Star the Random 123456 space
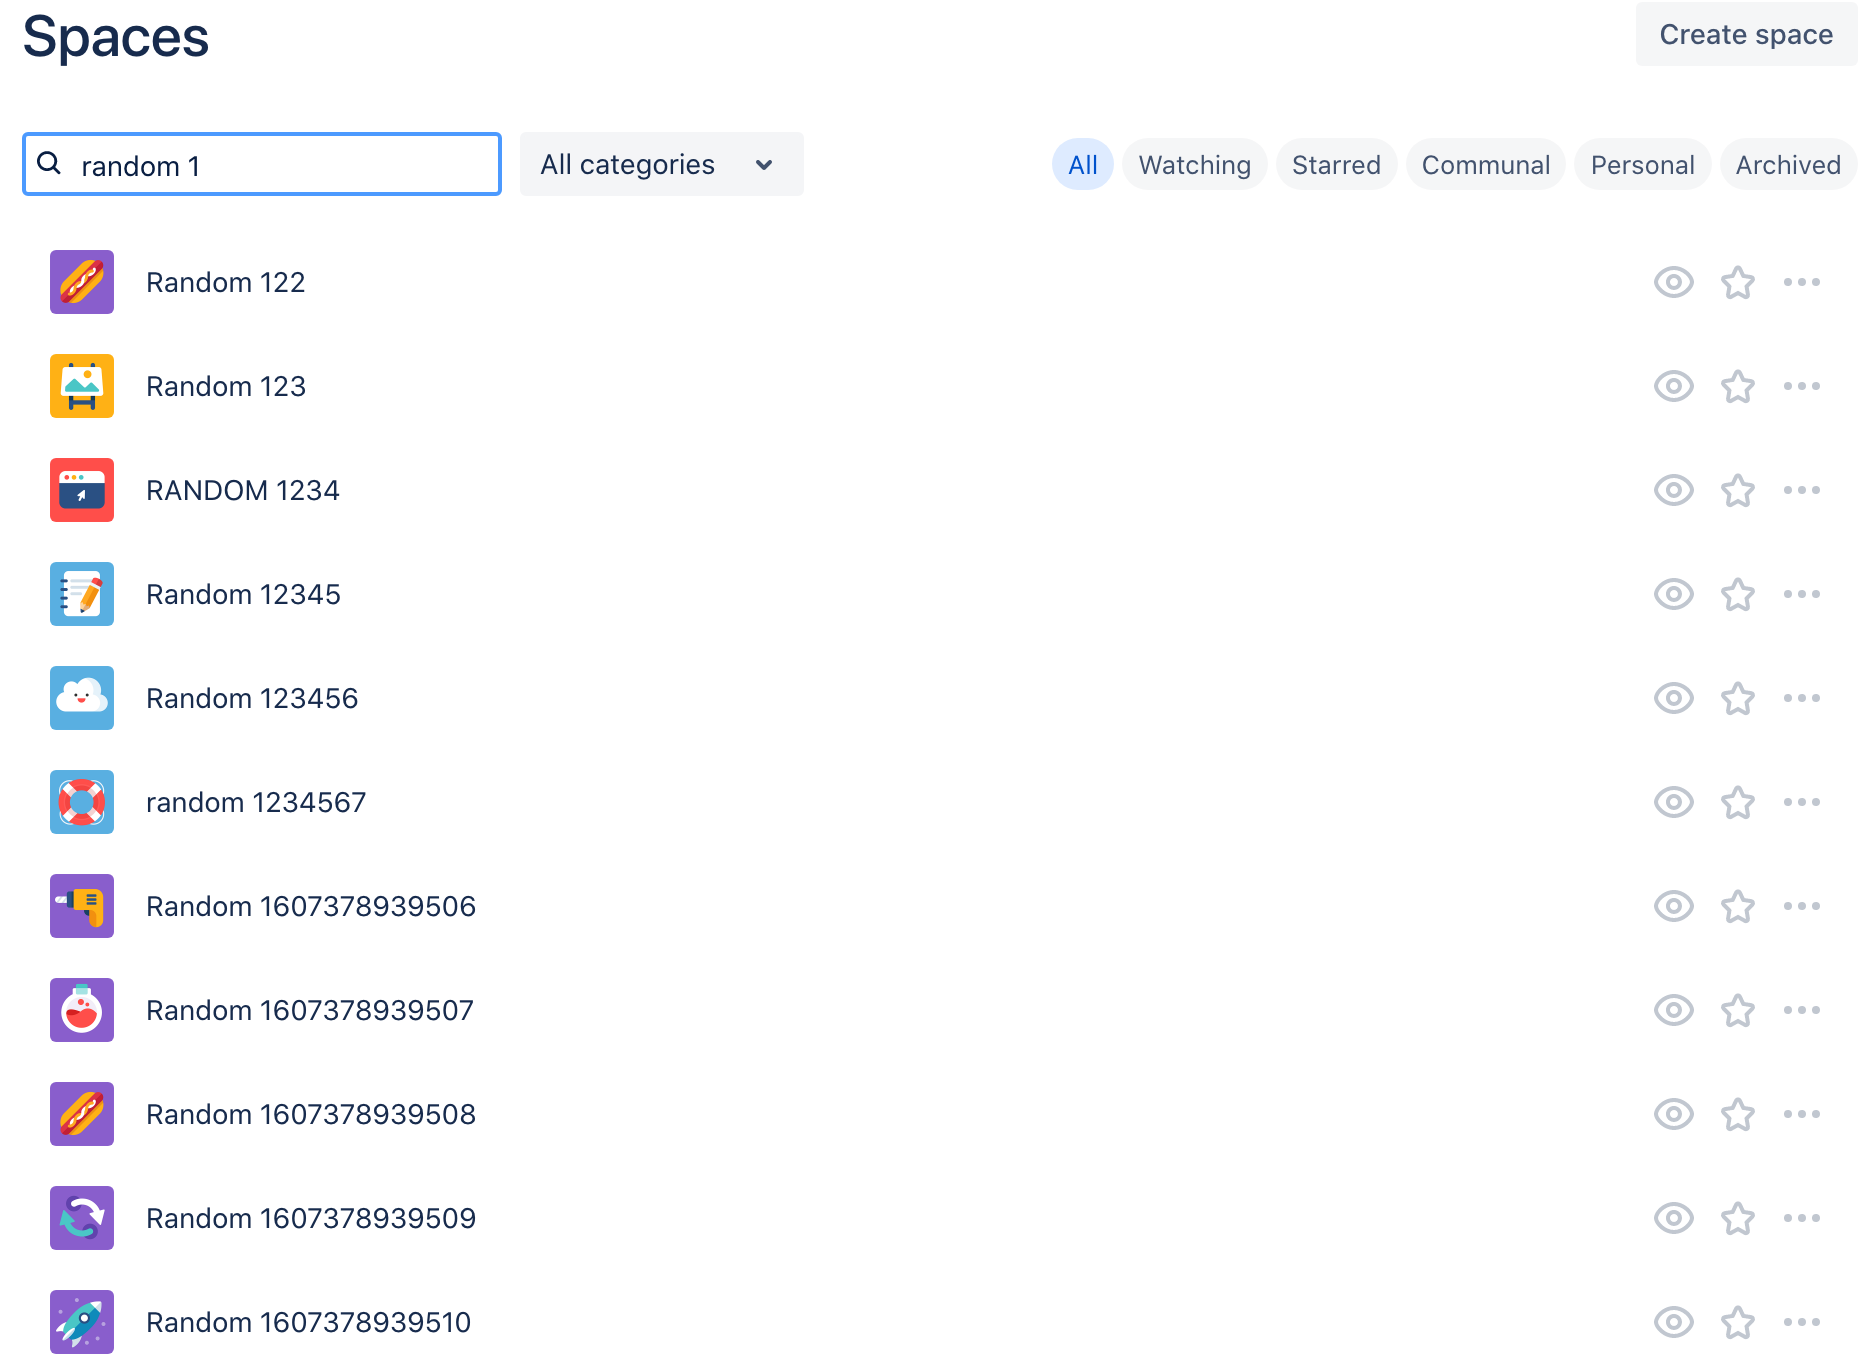The height and width of the screenshot is (1362, 1862). (1737, 698)
